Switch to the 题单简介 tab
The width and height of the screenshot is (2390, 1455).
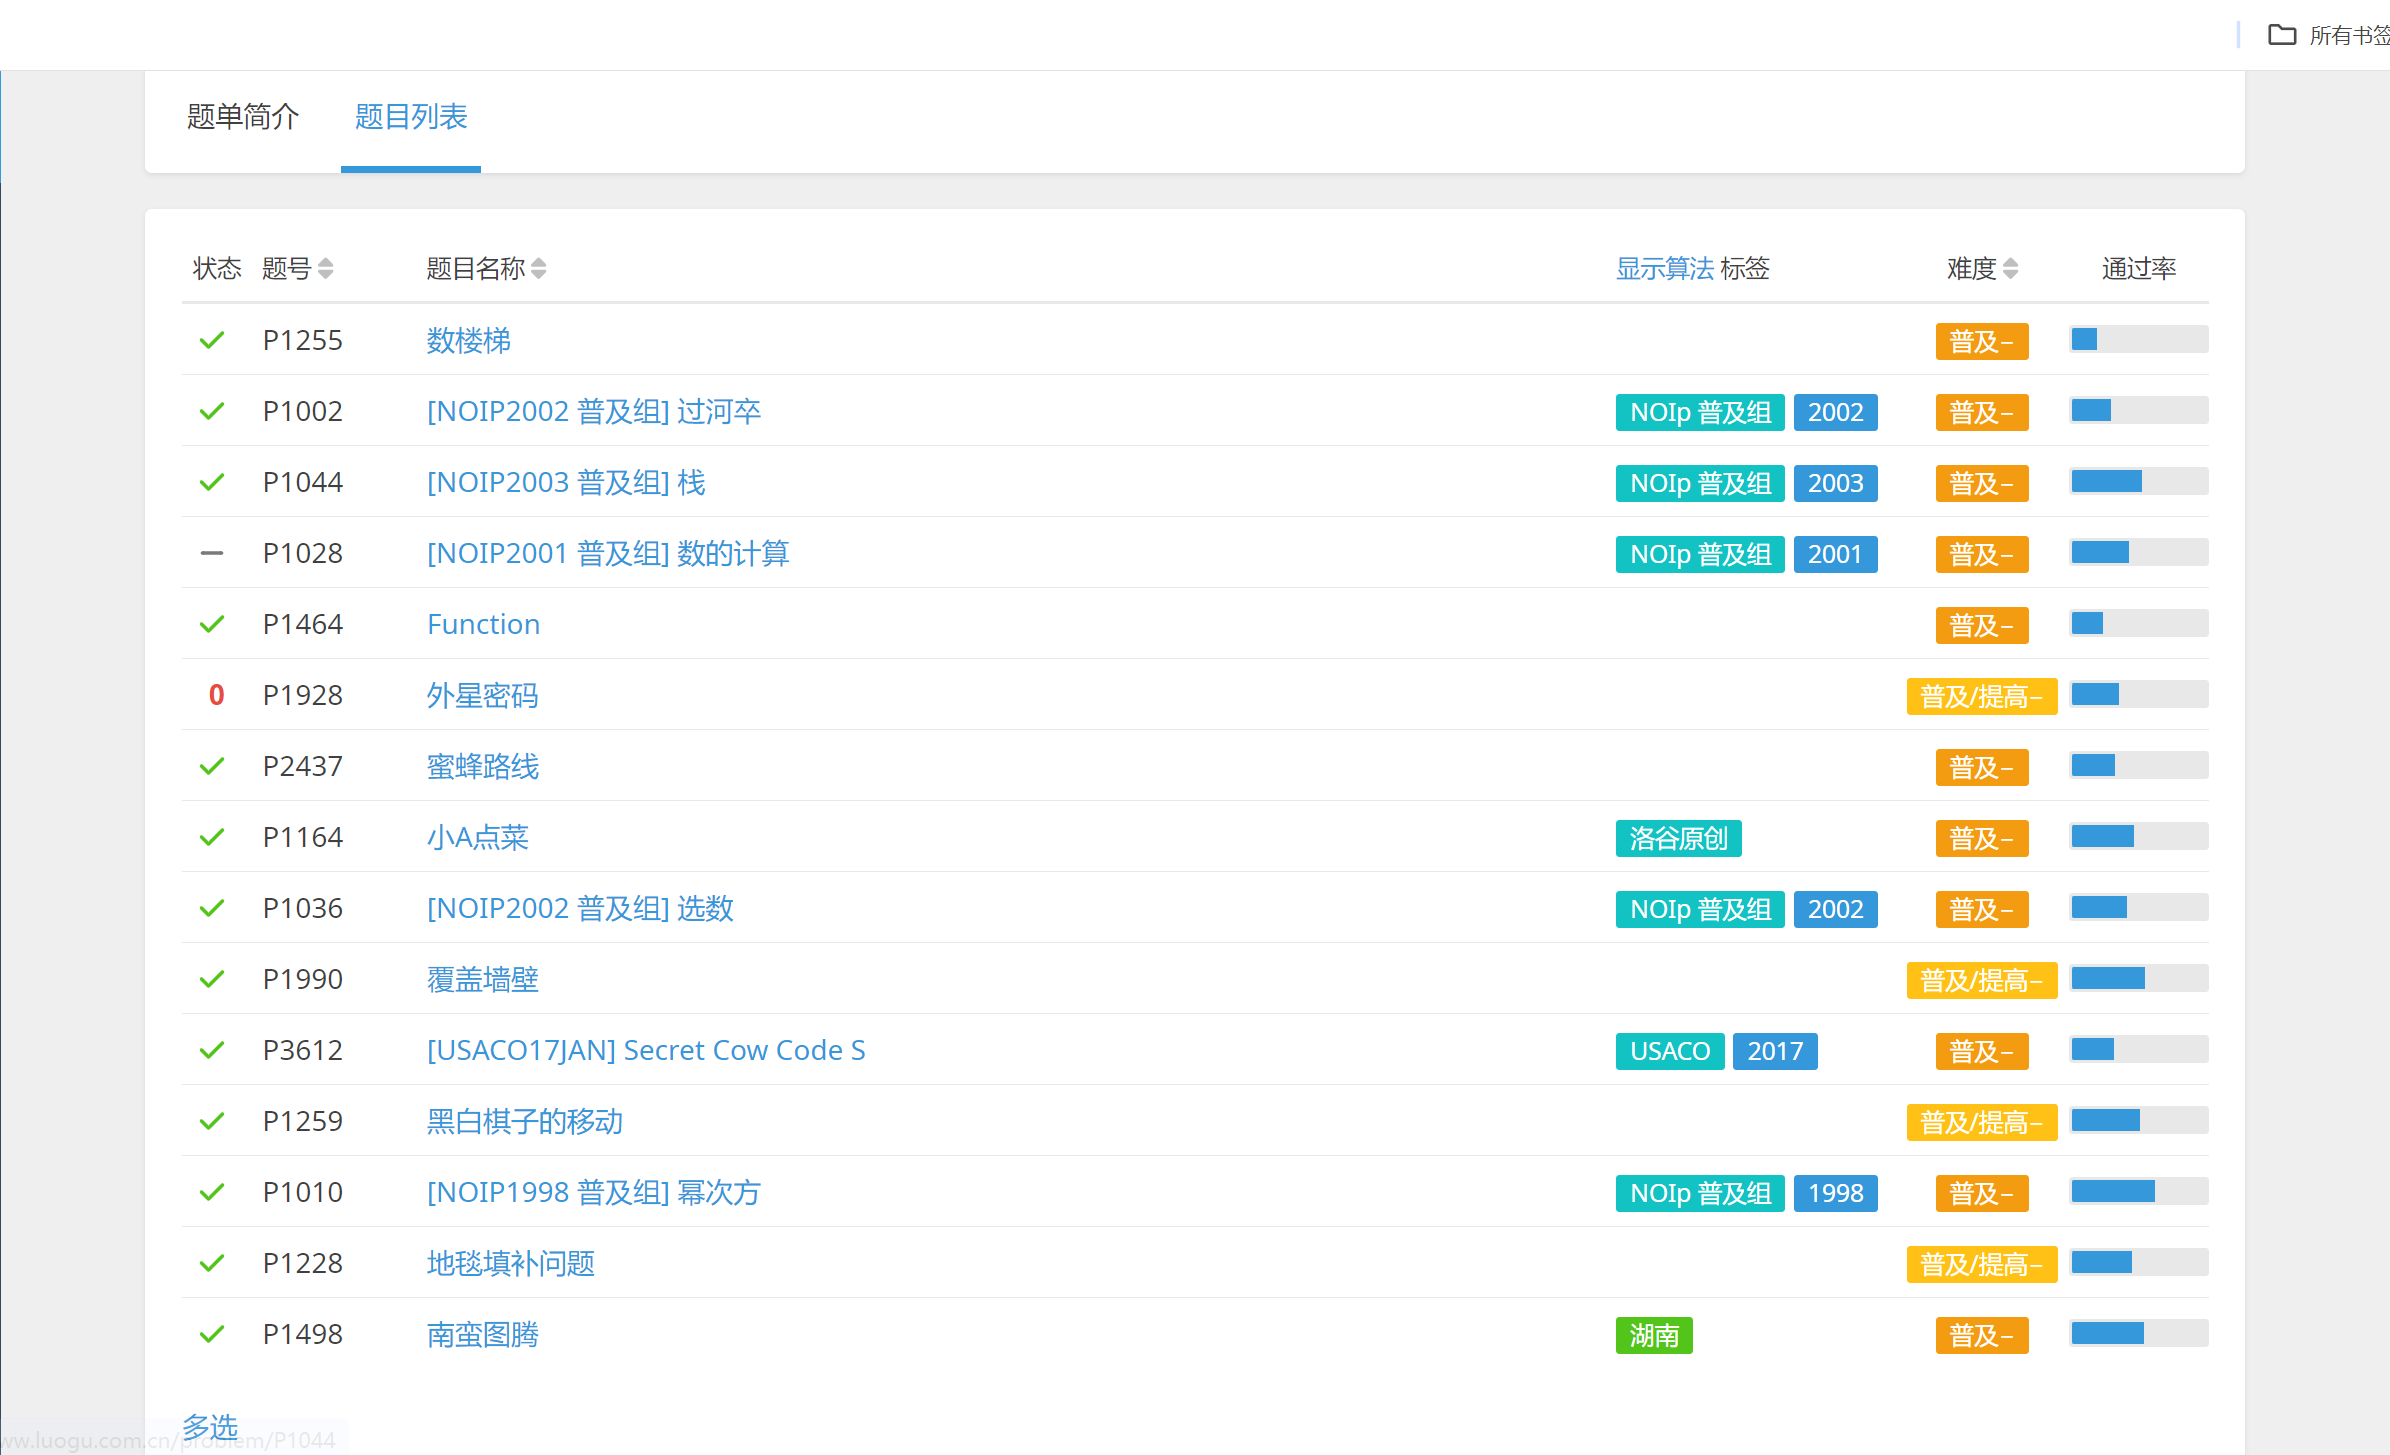pos(243,117)
